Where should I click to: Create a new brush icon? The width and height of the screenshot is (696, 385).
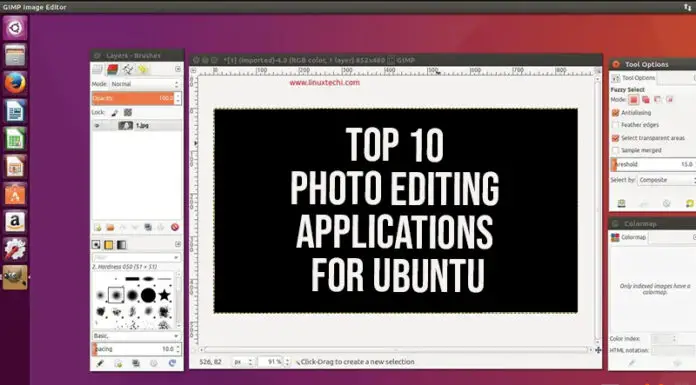click(118, 364)
